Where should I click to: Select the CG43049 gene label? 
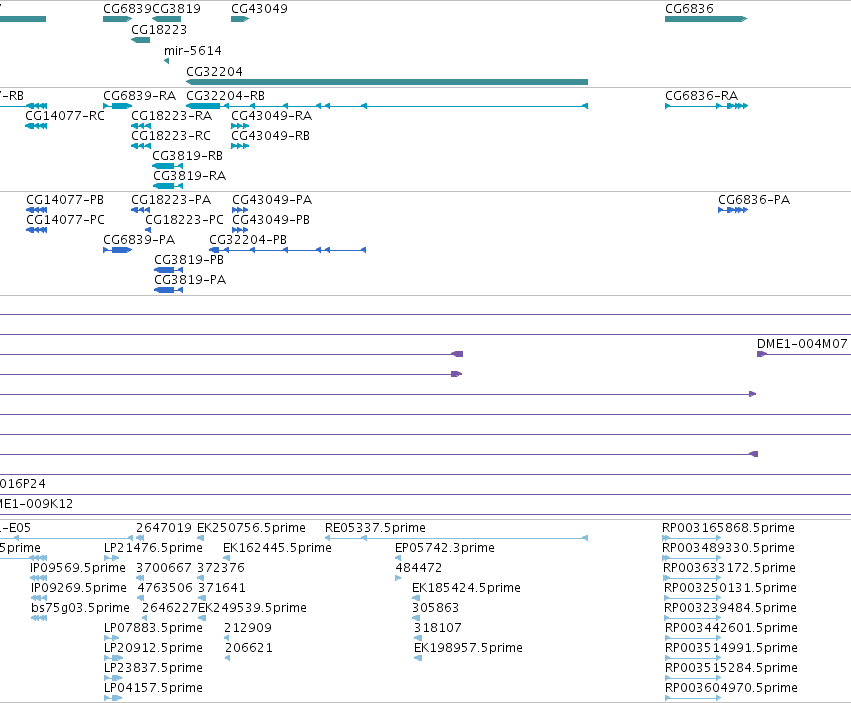click(259, 9)
